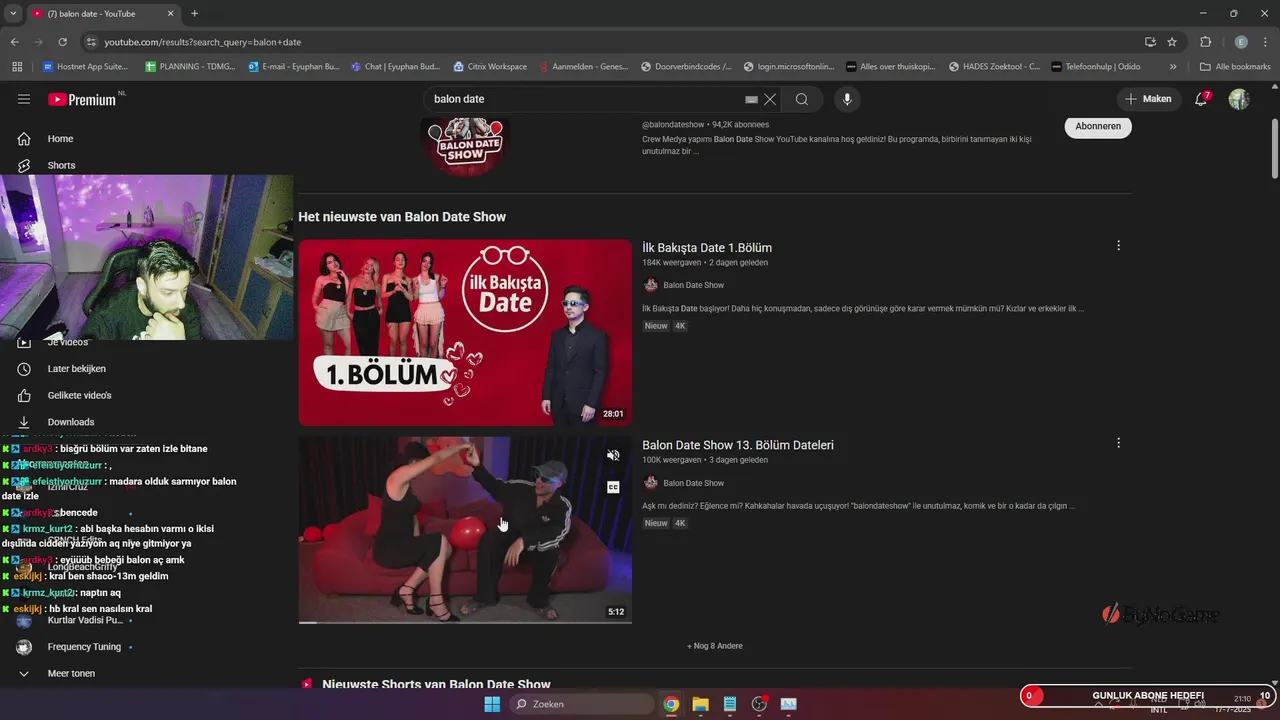Click the channel avatar under 13. Bölüm Dateleri

(x=651, y=483)
